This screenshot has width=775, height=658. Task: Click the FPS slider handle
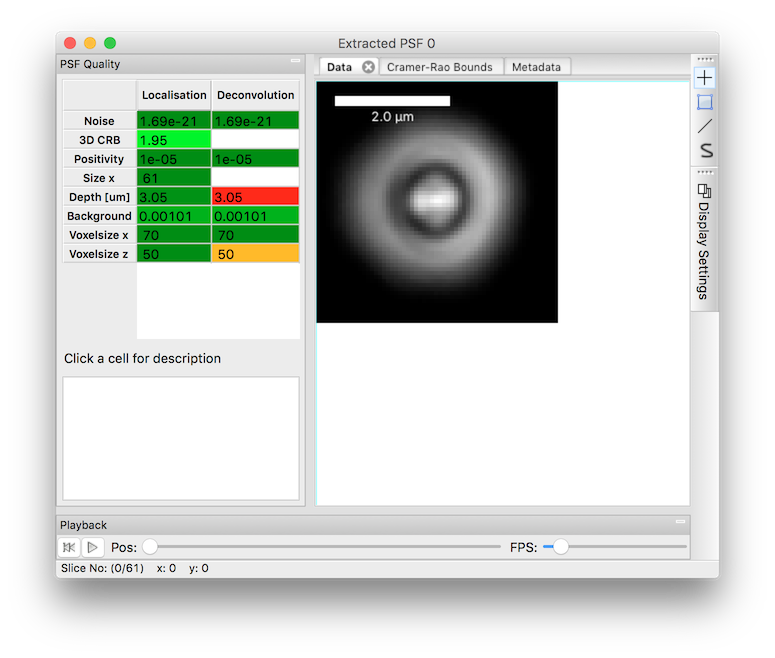[x=560, y=547]
